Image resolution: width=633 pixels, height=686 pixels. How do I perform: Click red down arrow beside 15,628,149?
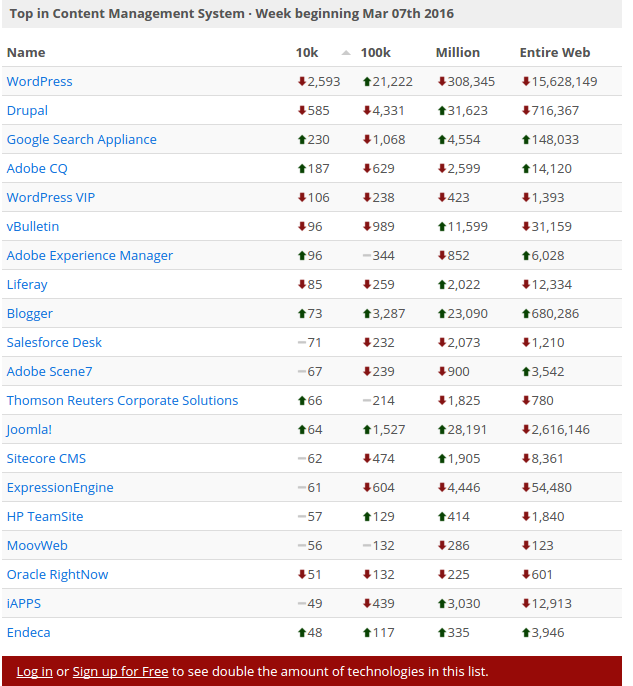(x=526, y=81)
